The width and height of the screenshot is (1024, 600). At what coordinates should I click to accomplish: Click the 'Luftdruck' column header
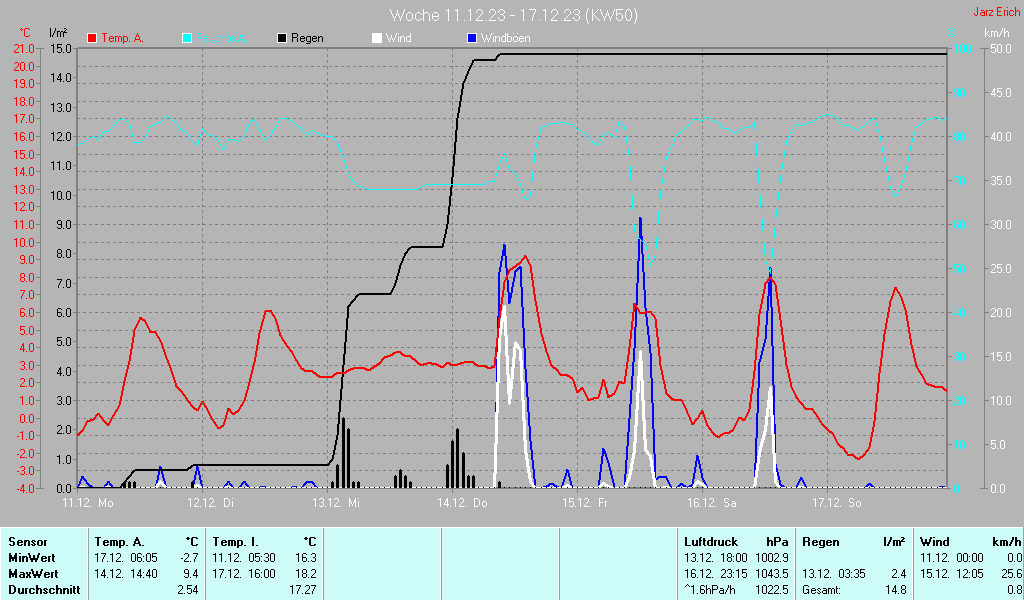click(x=711, y=542)
